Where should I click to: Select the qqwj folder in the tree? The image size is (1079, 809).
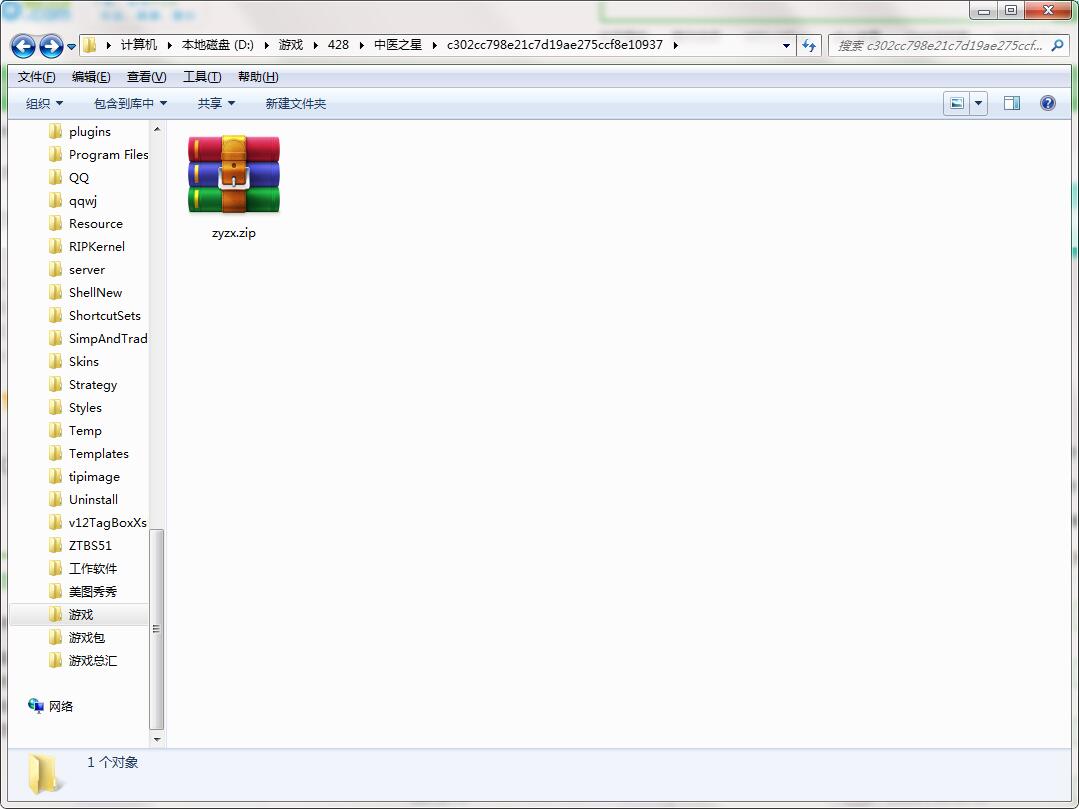[x=73, y=201]
